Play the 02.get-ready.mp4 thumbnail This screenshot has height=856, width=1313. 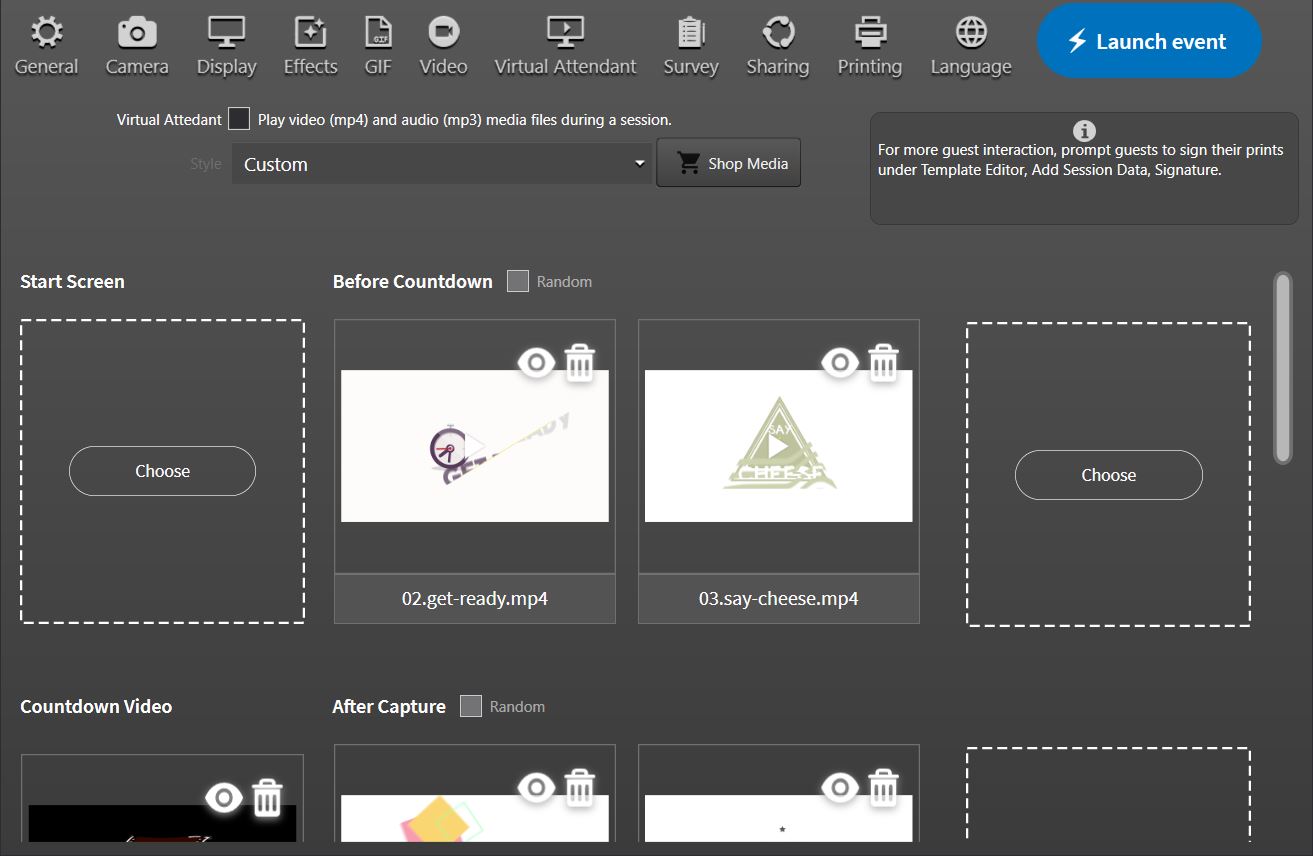coord(475,446)
